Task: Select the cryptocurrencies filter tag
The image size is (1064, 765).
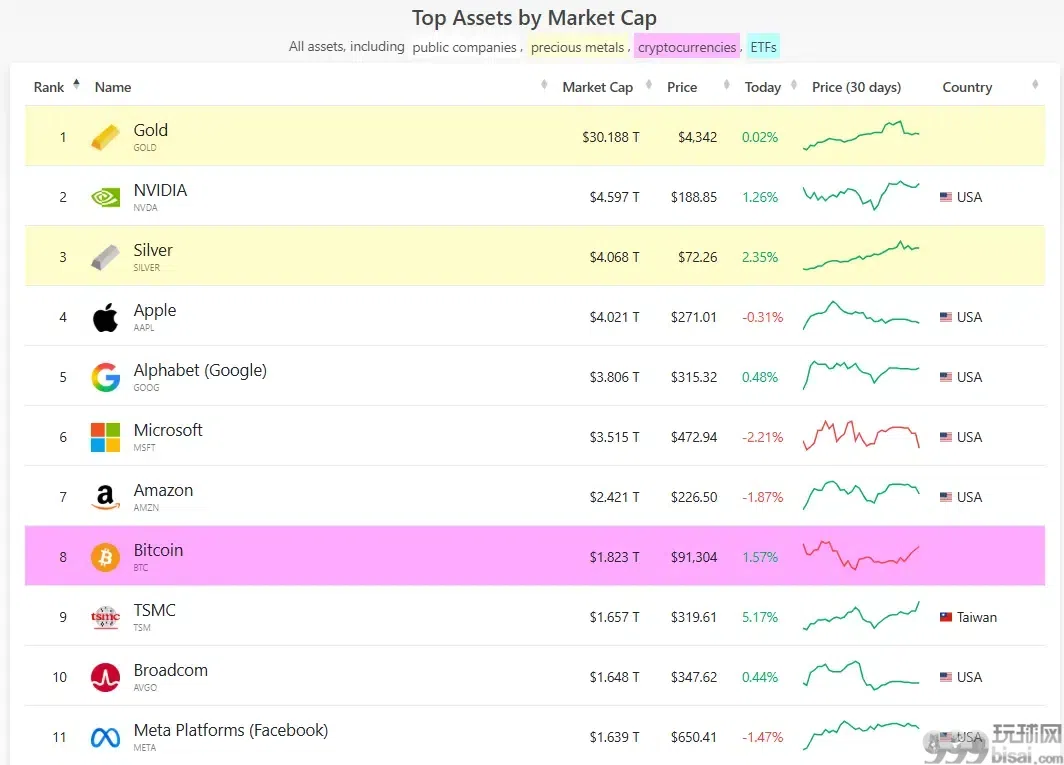Action: (687, 47)
